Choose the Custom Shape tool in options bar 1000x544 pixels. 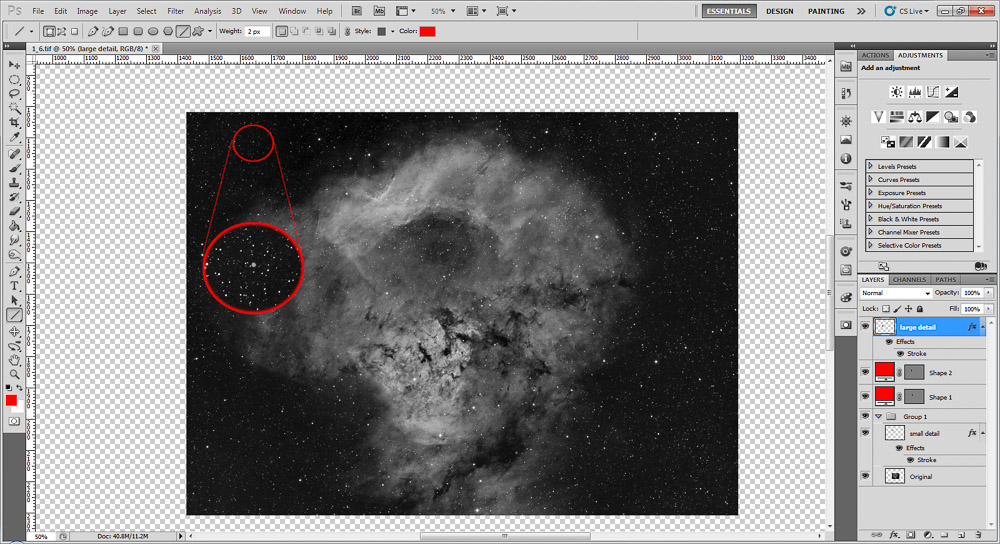coord(198,31)
